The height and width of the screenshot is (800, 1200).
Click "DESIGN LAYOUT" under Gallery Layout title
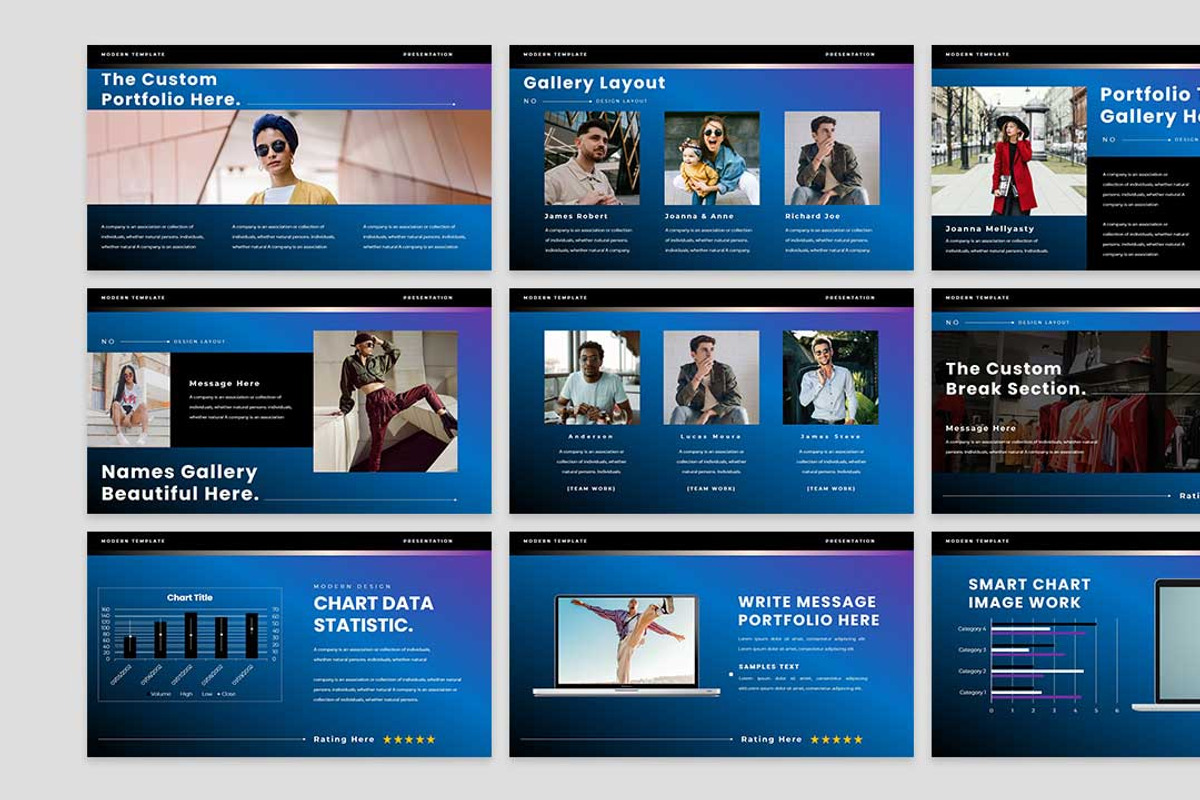622,101
